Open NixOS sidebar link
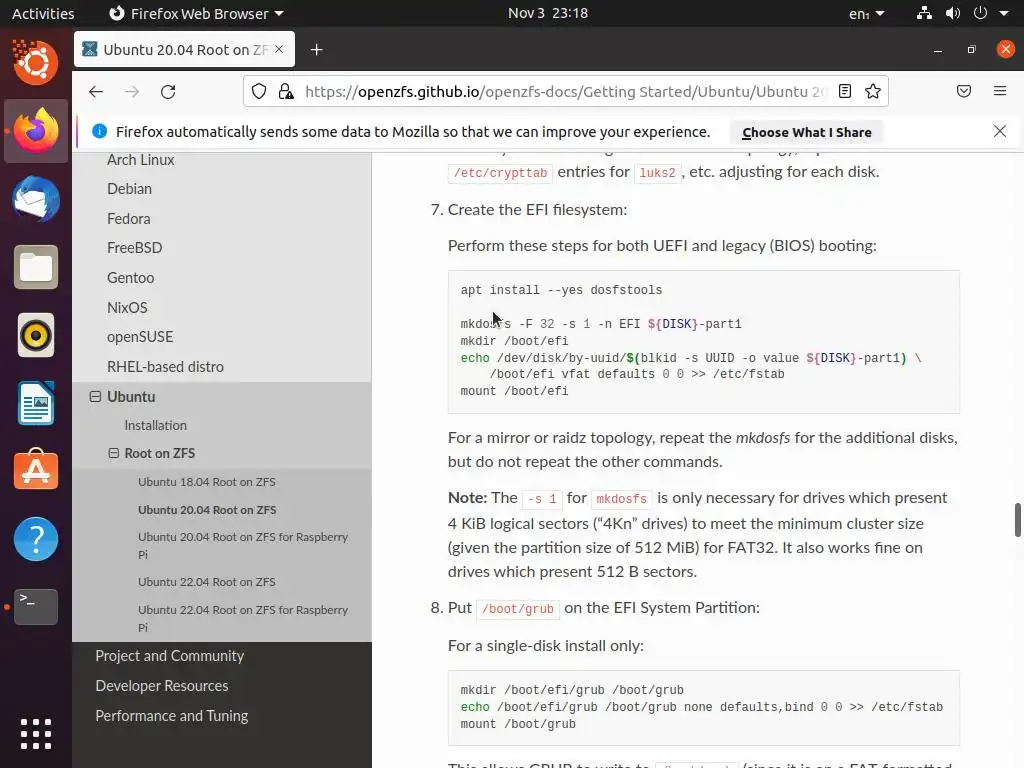Viewport: 1024px width, 768px height. [x=127, y=307]
